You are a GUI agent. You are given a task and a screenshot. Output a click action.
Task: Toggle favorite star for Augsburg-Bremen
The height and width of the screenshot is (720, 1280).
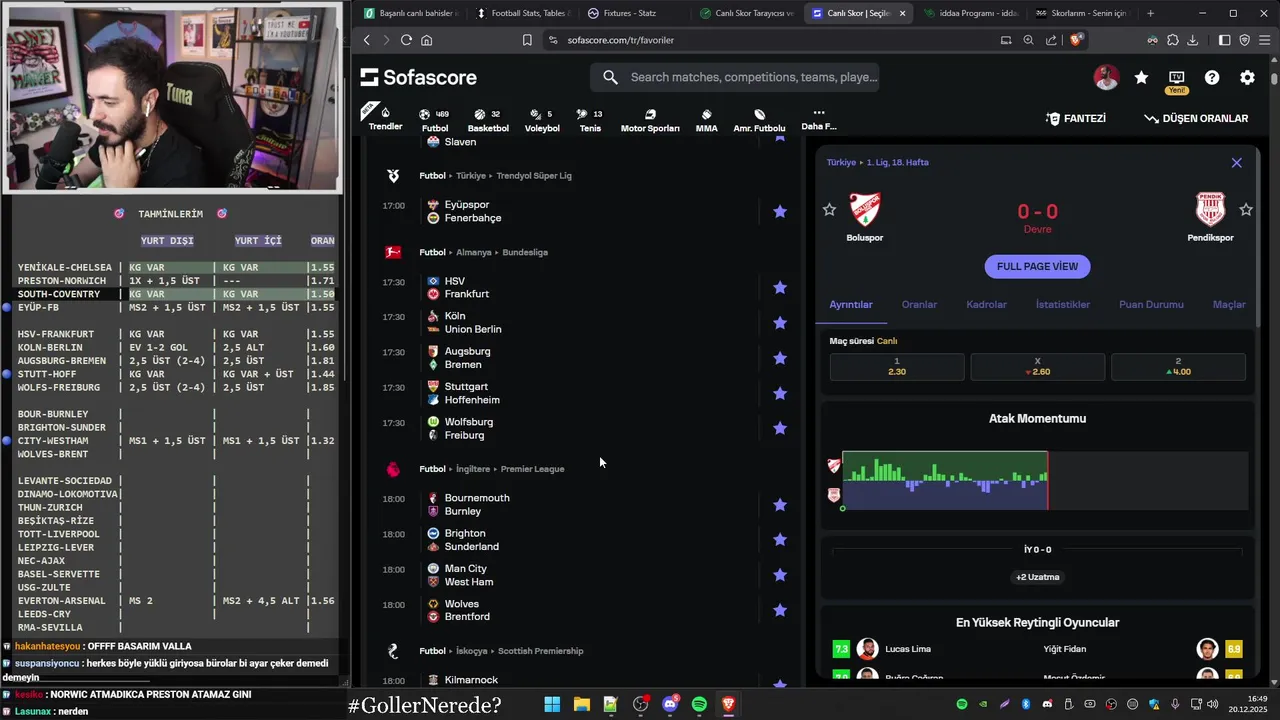point(780,358)
